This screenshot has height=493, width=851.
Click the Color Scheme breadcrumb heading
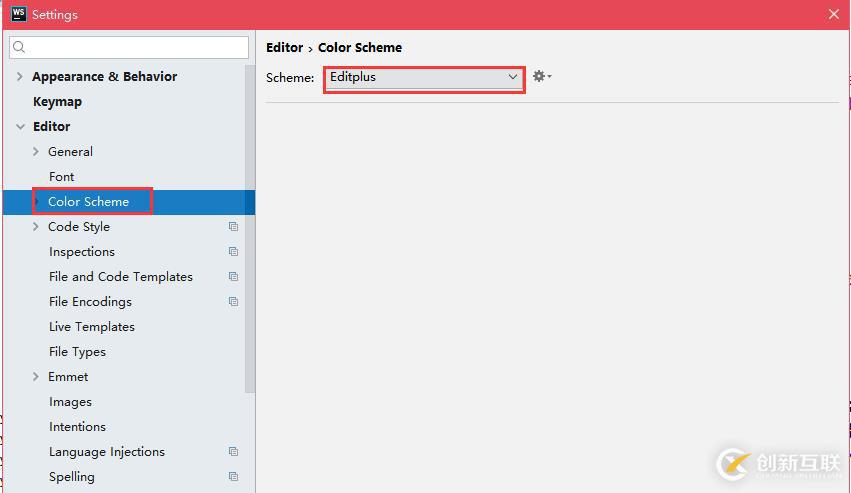[x=360, y=47]
